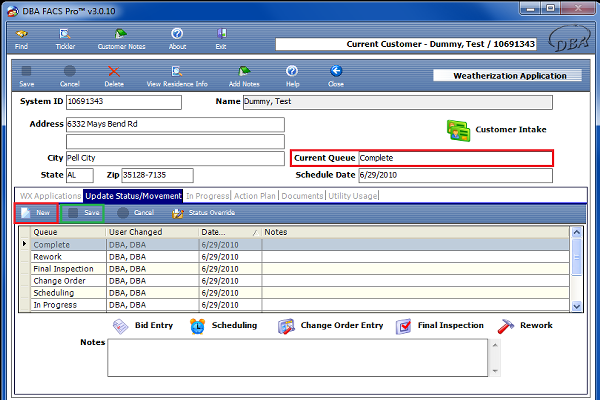Click the empty second address line field
This screenshot has width=600, height=400.
(175, 142)
